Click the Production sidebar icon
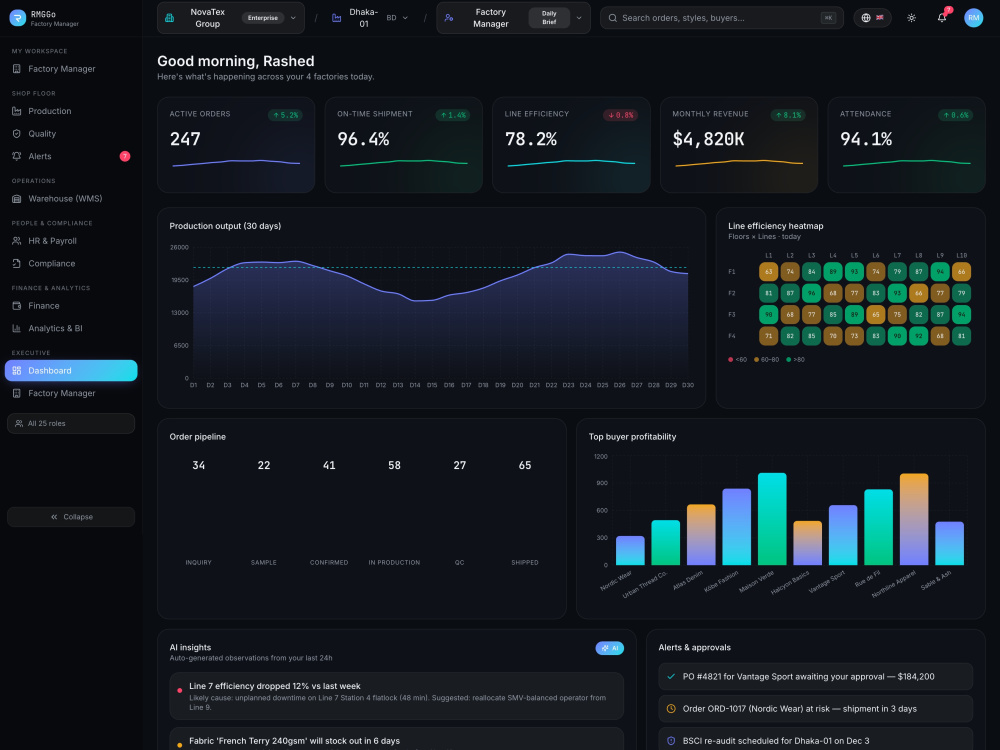The width and height of the screenshot is (1000, 750). point(17,111)
